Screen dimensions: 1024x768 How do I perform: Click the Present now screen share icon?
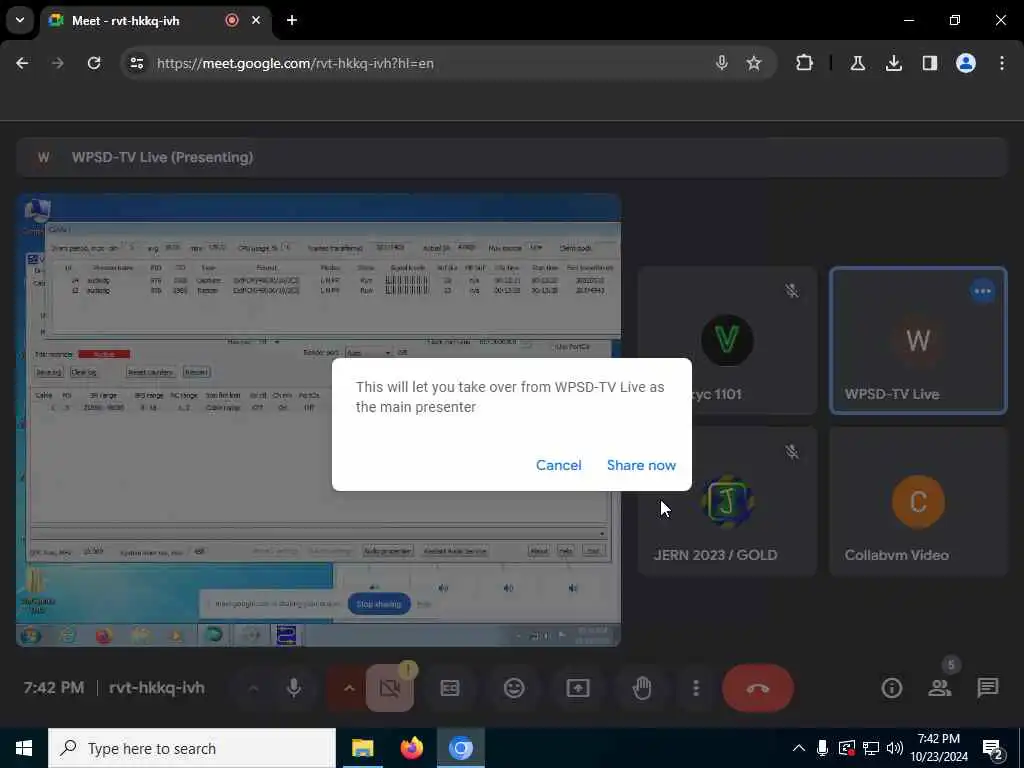[x=578, y=688]
